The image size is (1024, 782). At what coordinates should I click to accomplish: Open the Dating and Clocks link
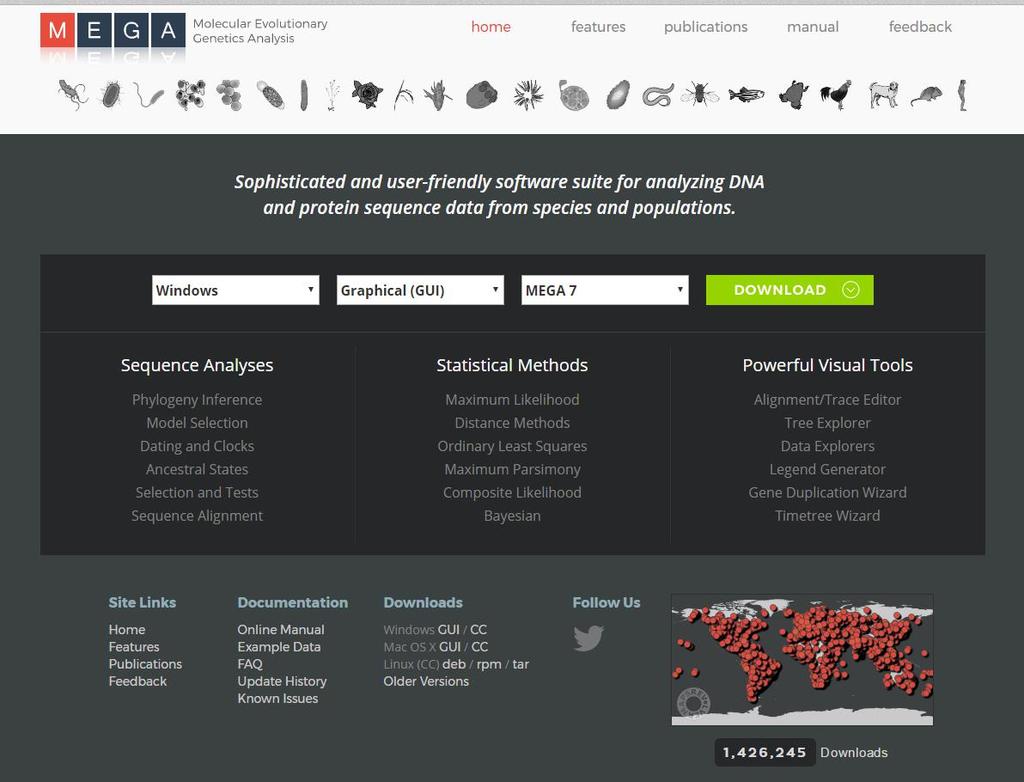coord(197,446)
